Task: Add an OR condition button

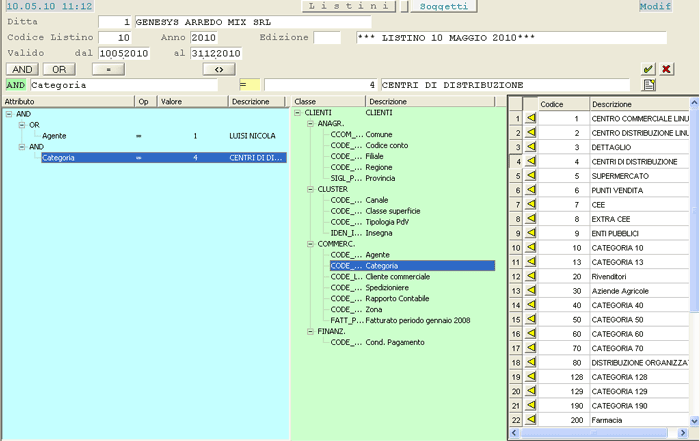Action: point(59,69)
